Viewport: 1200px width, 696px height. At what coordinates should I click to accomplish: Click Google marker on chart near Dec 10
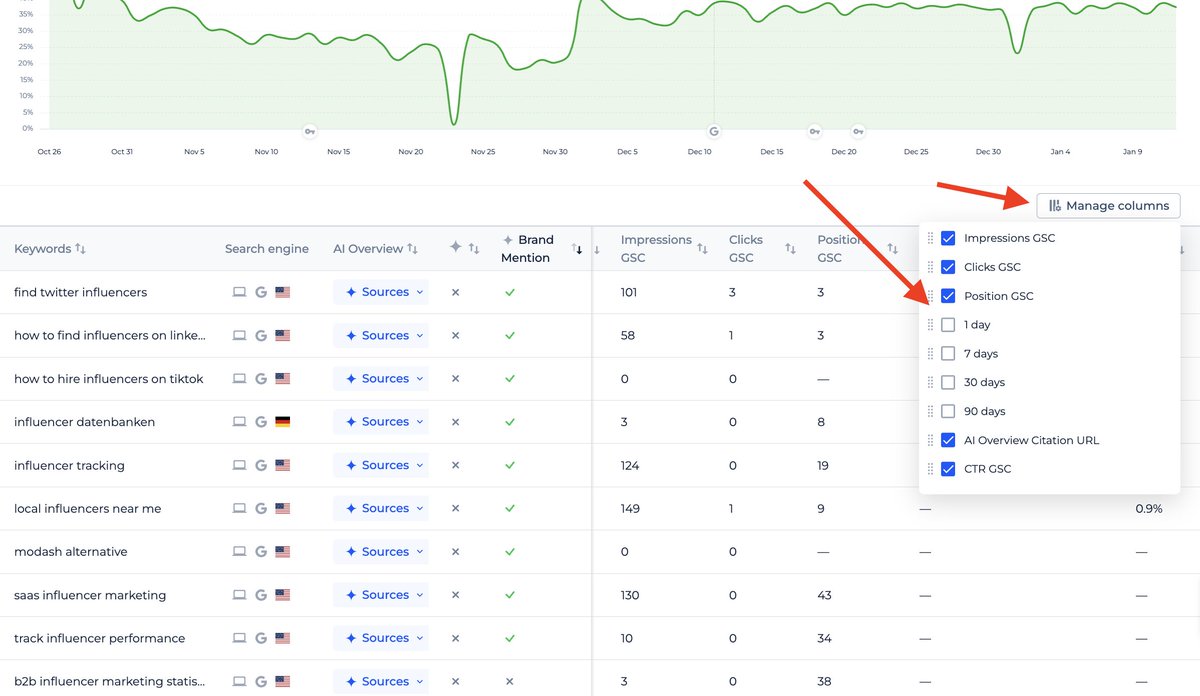(714, 131)
